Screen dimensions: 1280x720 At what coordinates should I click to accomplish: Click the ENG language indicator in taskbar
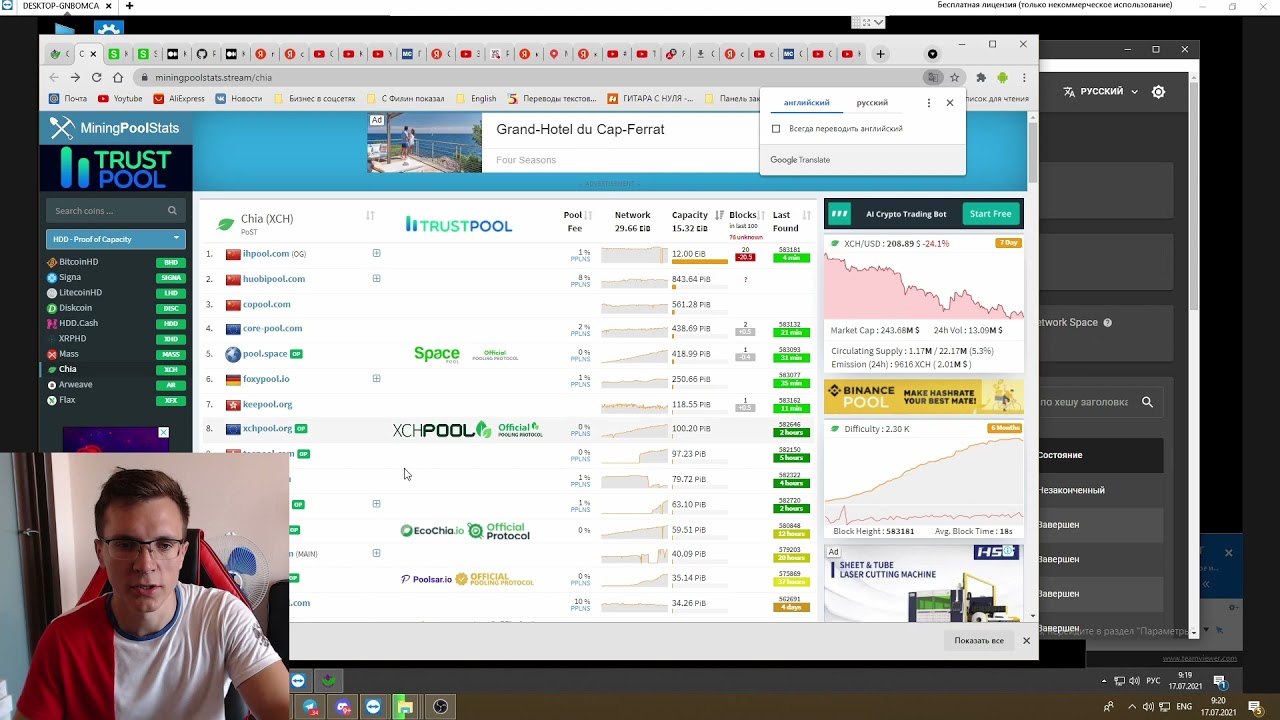(x=1183, y=707)
